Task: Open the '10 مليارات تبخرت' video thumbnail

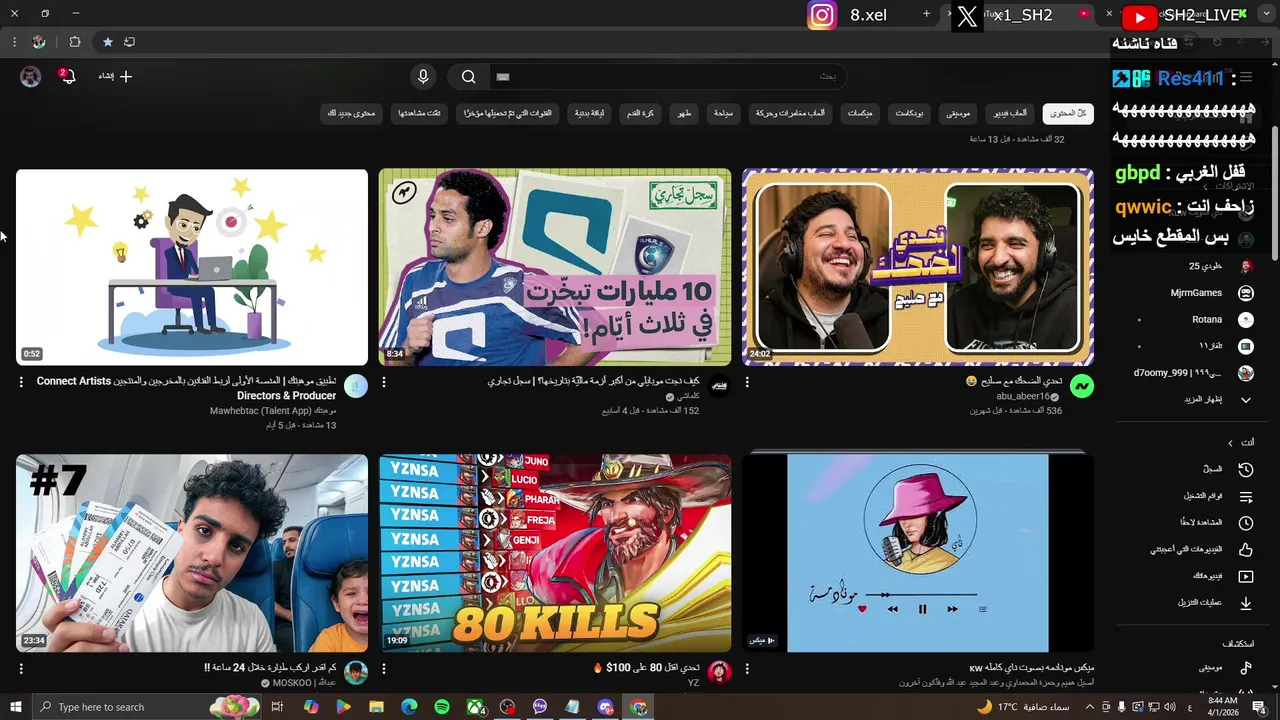Action: tap(555, 267)
